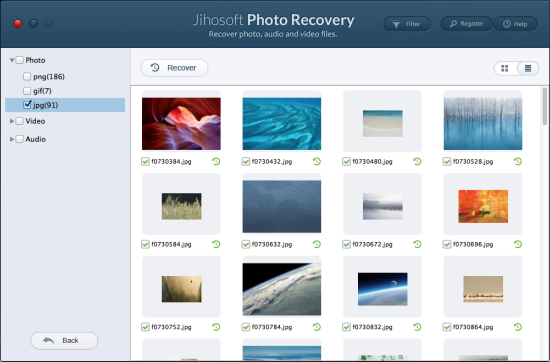Click the recover icon next to f0730432.jpg

pos(317,161)
